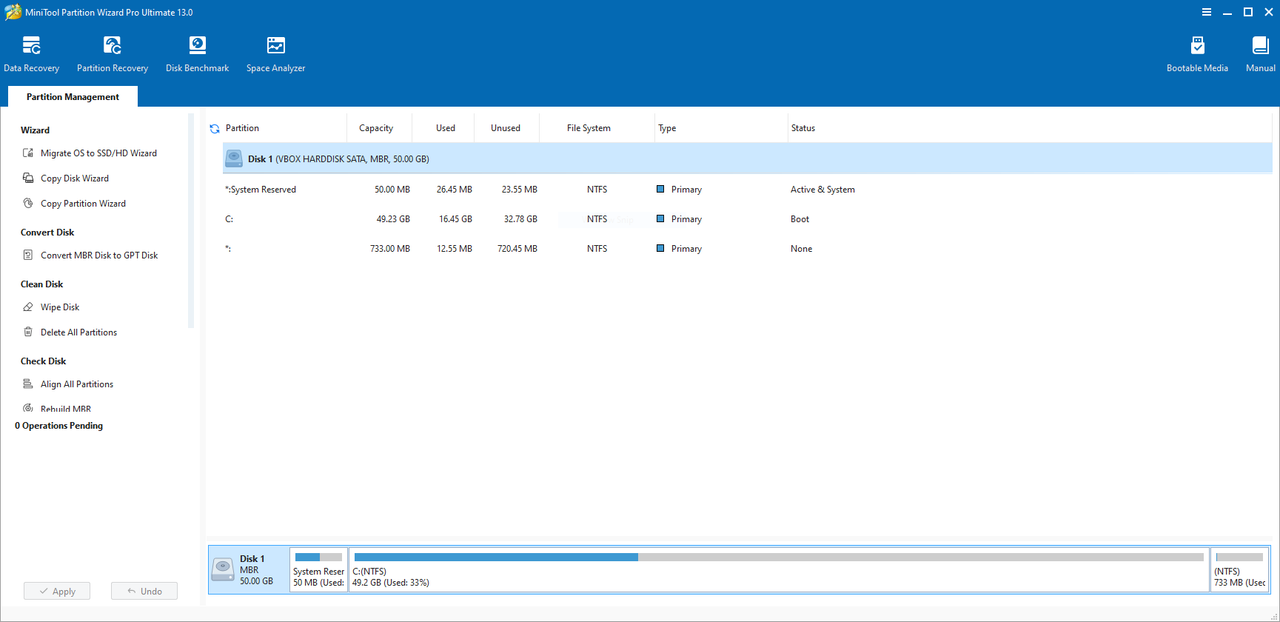Choose Delete All Partitions

78,332
